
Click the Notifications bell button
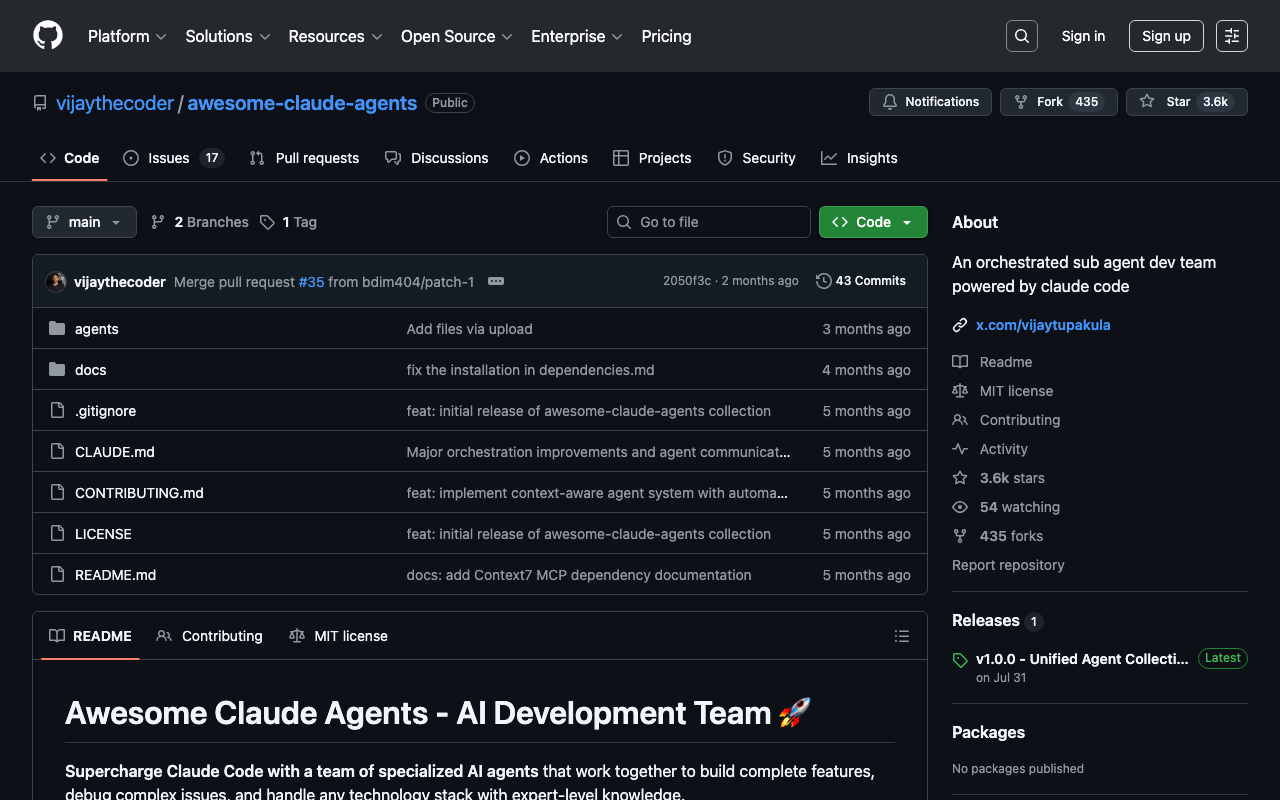(x=930, y=102)
